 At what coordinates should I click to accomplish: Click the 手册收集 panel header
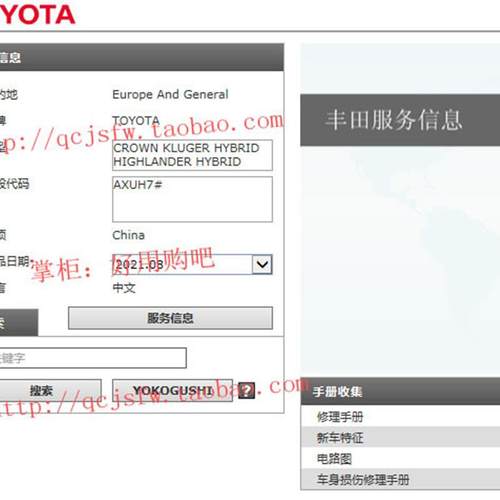(x=400, y=391)
